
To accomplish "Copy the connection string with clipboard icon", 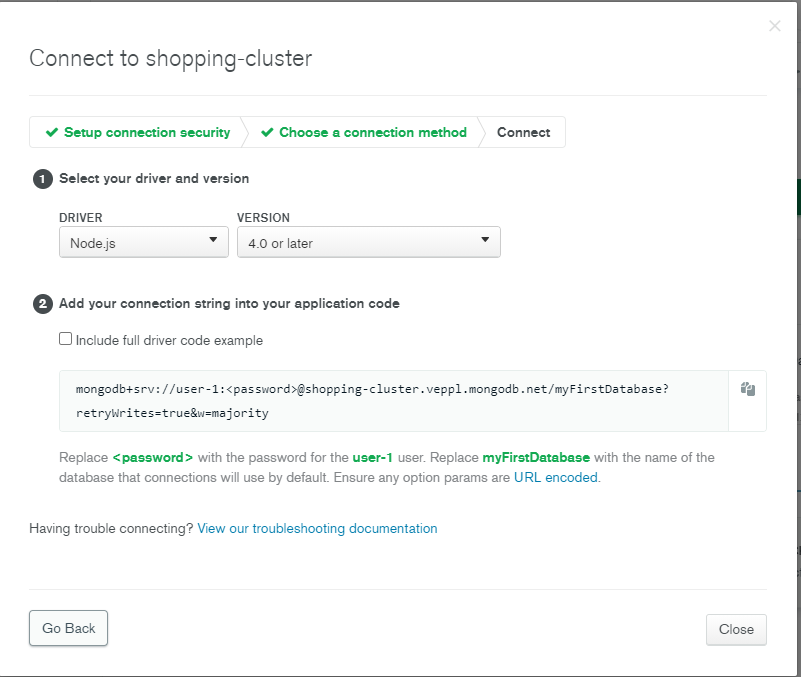I will (747, 389).
